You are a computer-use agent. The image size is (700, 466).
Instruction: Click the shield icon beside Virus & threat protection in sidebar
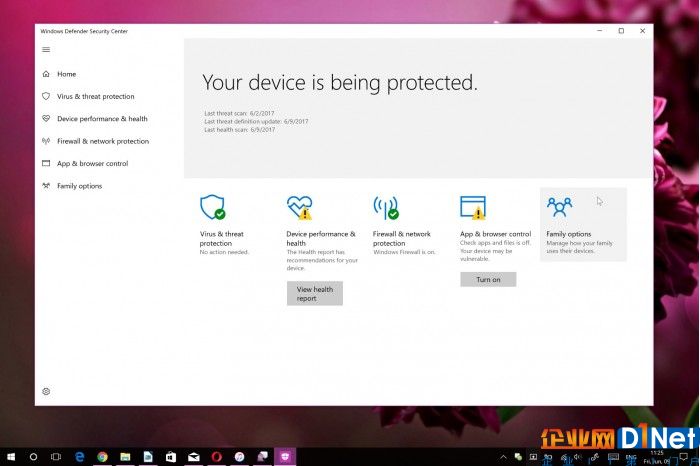pos(46,96)
